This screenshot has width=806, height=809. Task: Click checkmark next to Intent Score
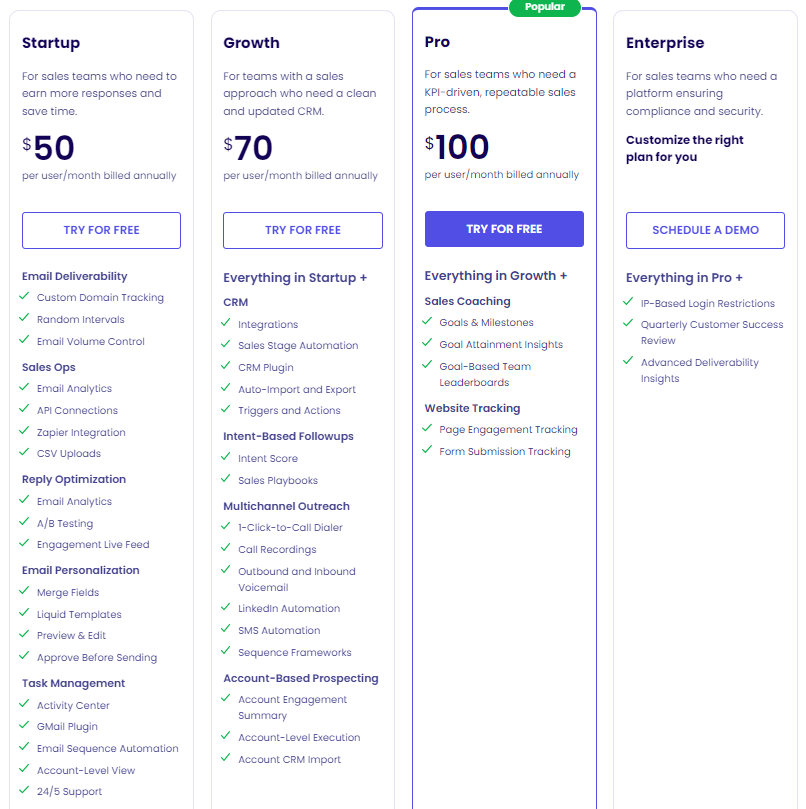tap(226, 458)
